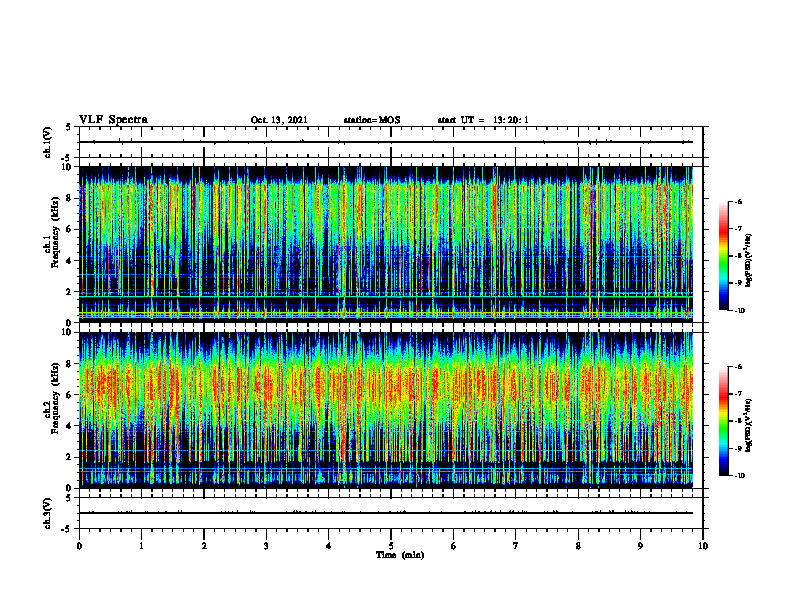Click the ch.1 spectrogram color bar
Image resolution: width=792 pixels, height=612 pixels.
point(723,256)
